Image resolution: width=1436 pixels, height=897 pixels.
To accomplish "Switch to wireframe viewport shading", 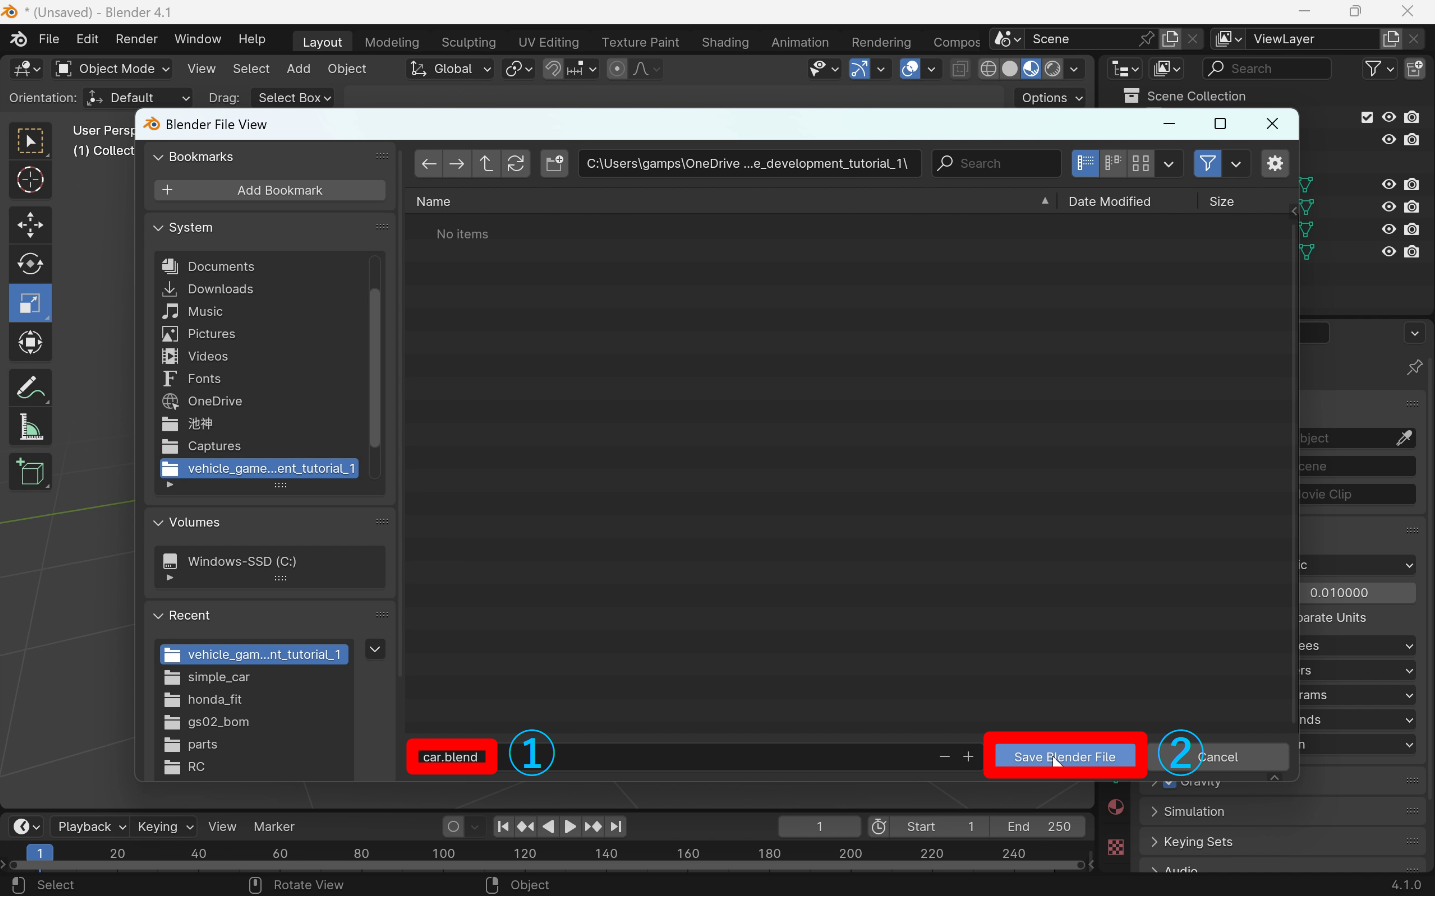I will point(988,69).
